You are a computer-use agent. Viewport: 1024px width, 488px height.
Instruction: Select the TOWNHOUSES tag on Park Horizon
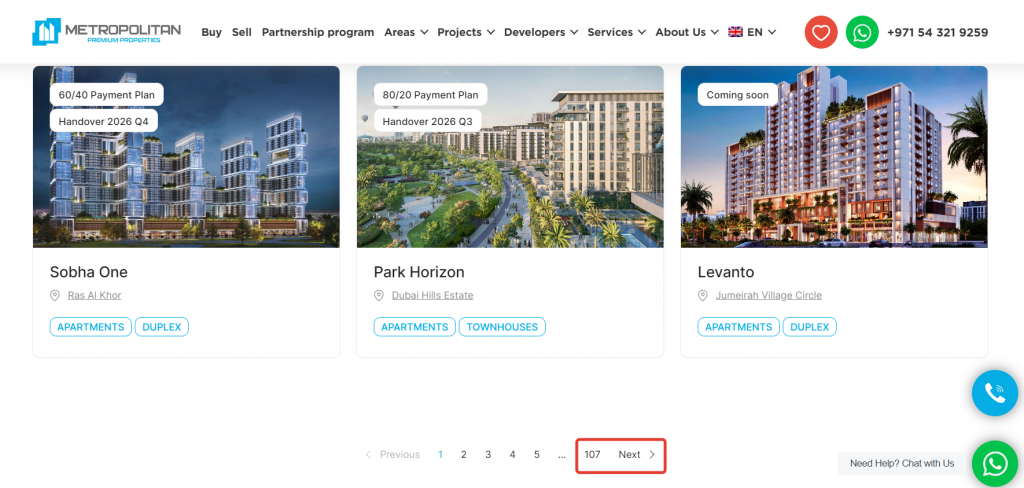(x=501, y=327)
